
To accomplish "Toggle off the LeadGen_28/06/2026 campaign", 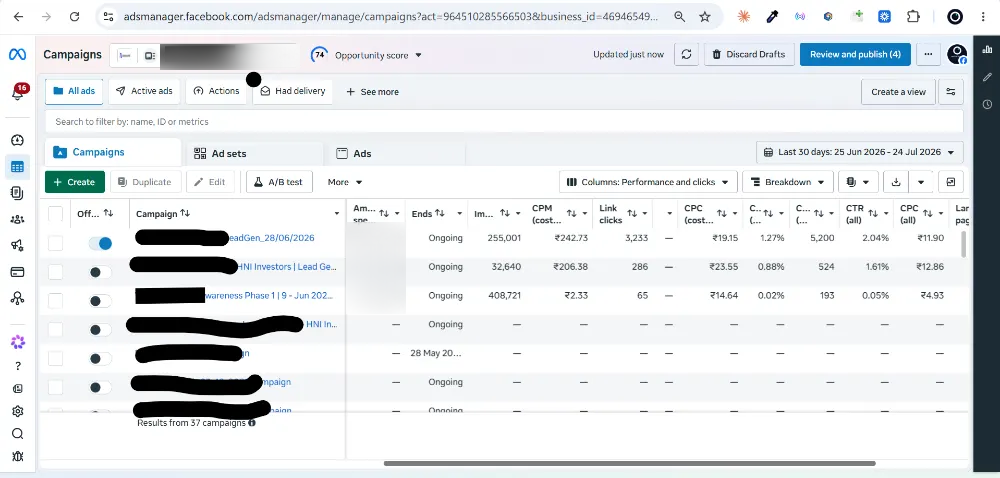I will (100, 243).
